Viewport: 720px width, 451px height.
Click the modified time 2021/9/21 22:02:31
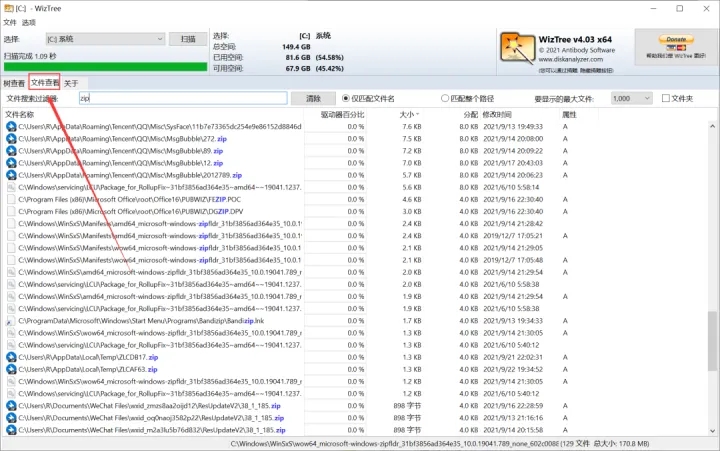click(x=513, y=357)
